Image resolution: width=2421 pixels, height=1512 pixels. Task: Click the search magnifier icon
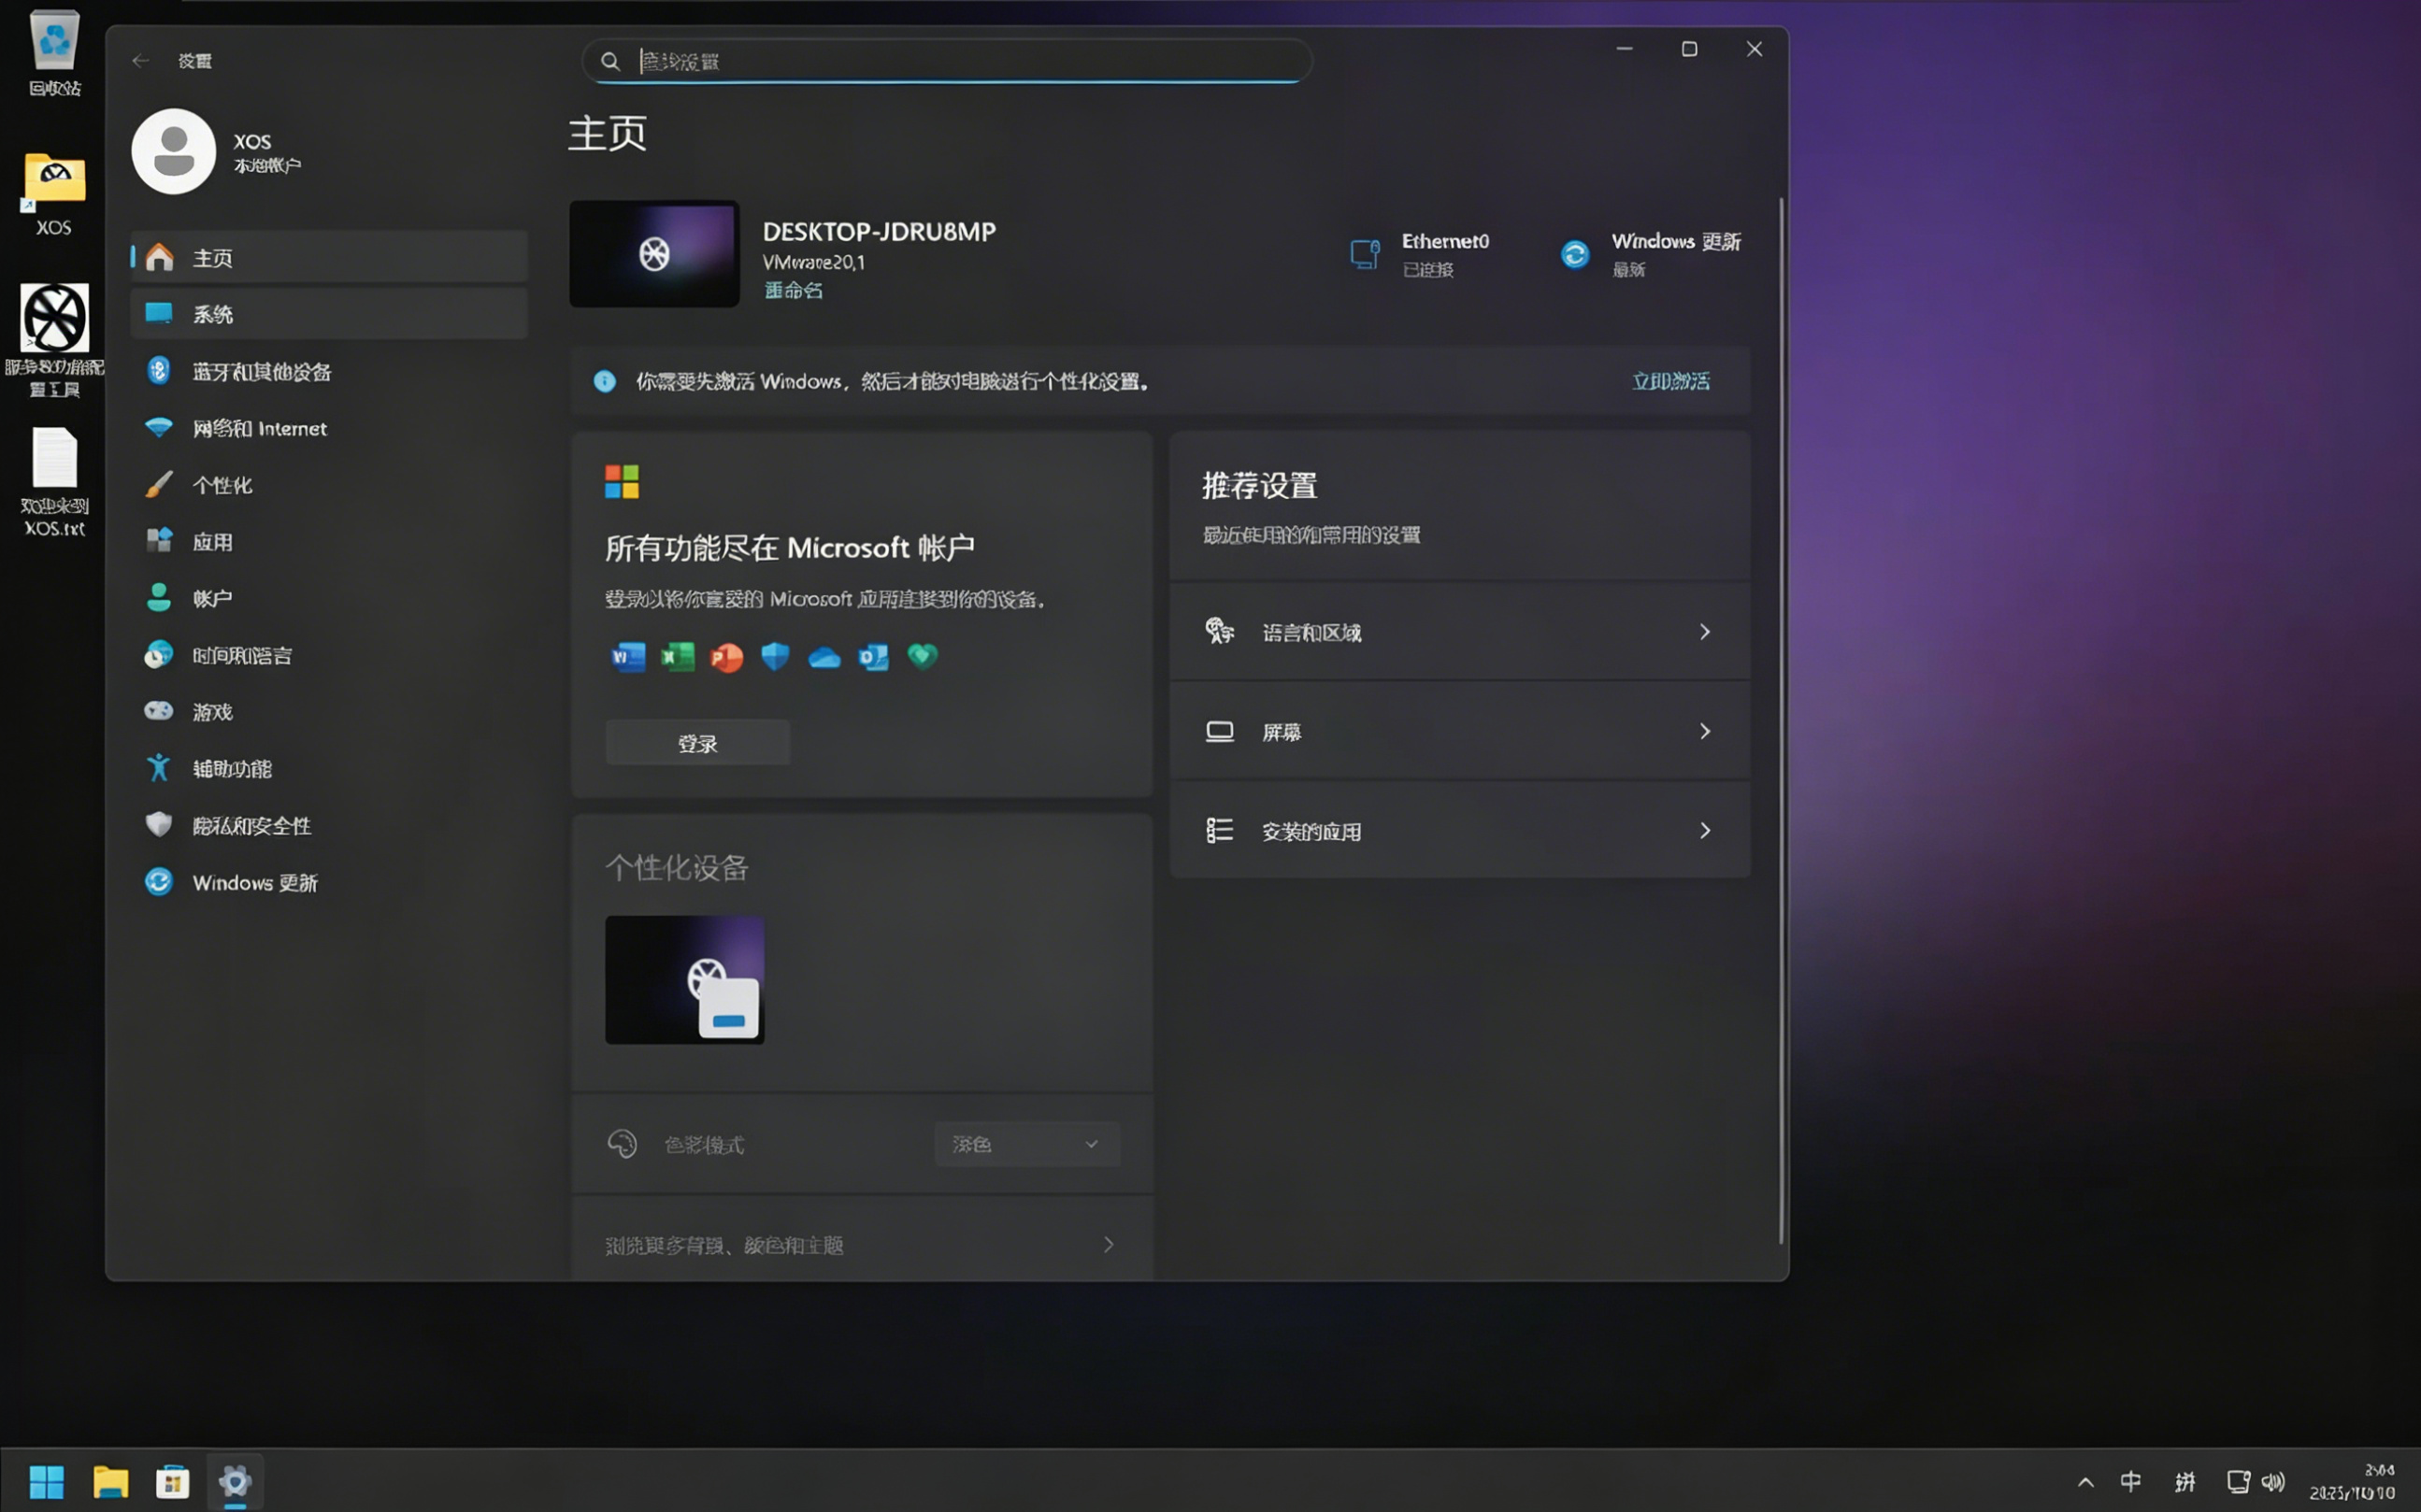coord(610,61)
